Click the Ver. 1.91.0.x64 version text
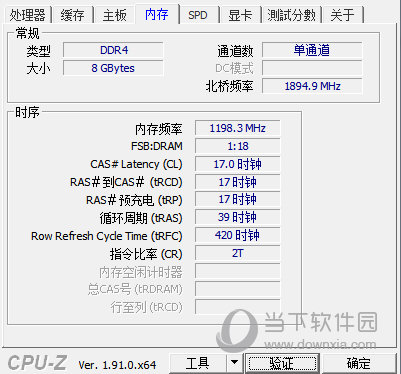This screenshot has height=374, width=401. [x=117, y=365]
